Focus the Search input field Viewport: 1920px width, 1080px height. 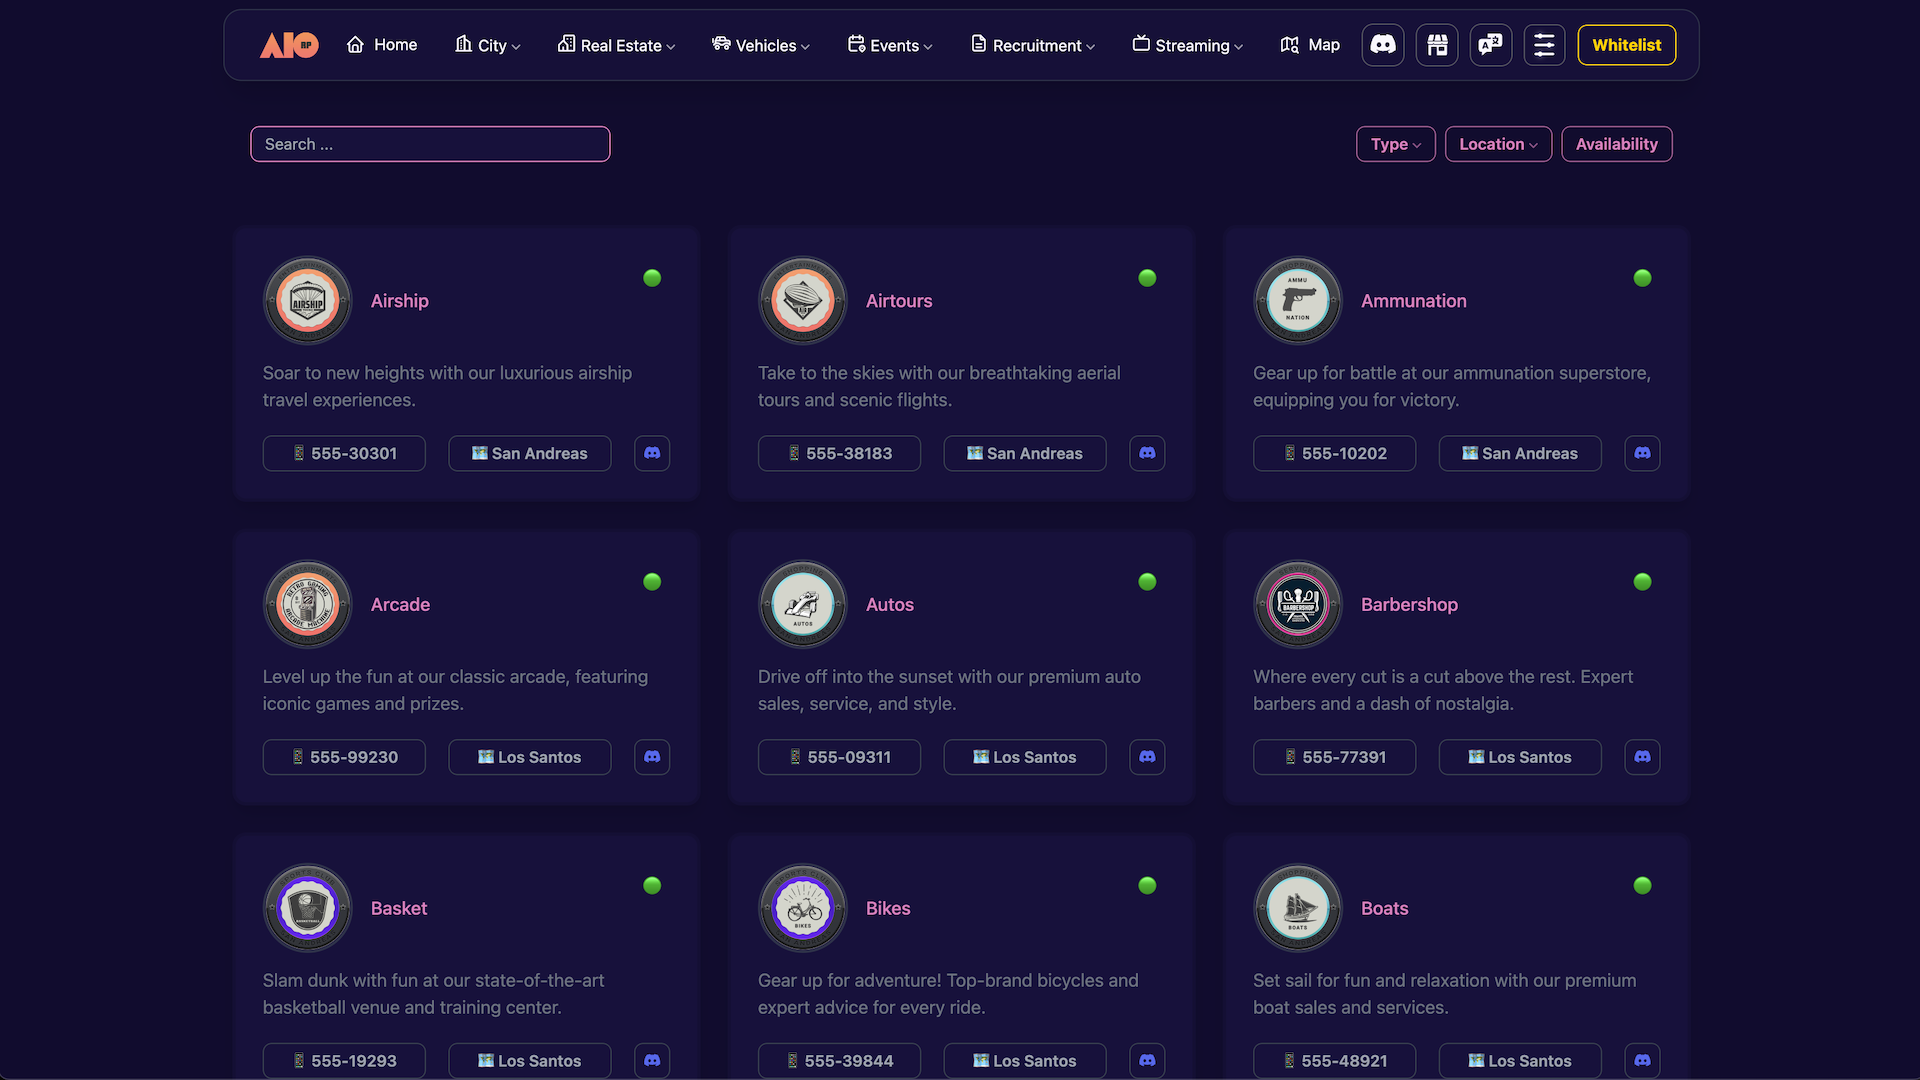click(x=430, y=144)
